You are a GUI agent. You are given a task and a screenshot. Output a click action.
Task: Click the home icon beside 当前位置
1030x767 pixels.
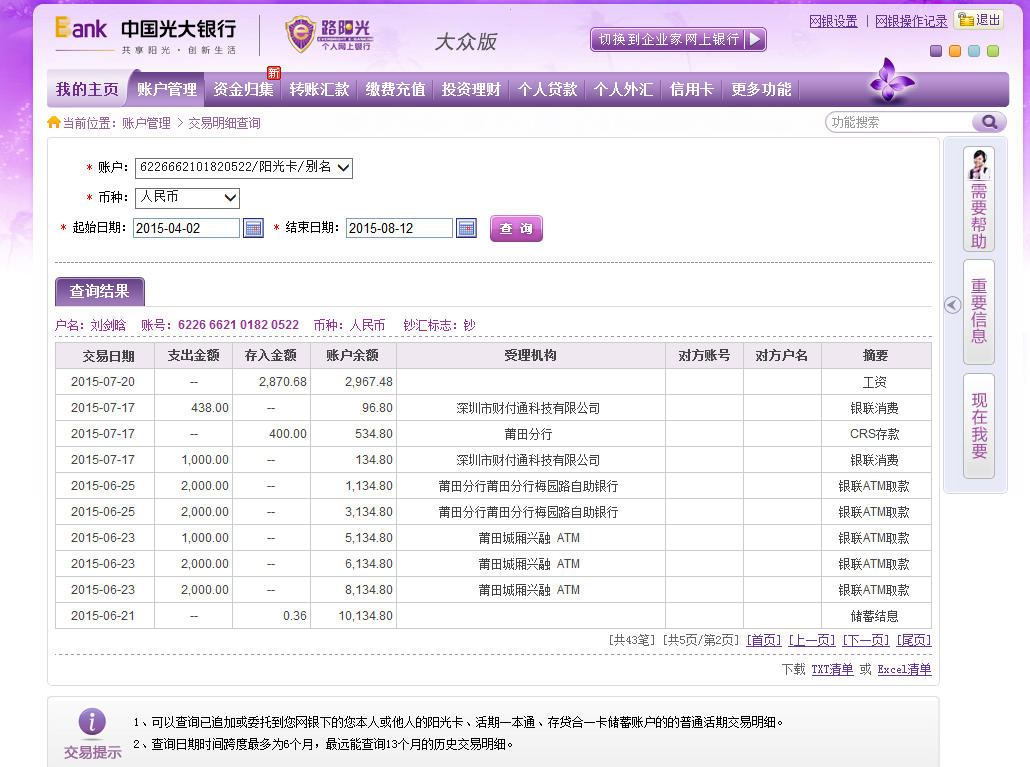pyautogui.click(x=54, y=123)
